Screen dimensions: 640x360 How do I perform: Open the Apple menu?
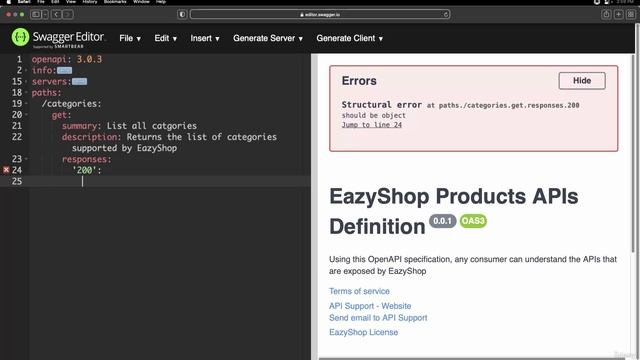pyautogui.click(x=9, y=2)
